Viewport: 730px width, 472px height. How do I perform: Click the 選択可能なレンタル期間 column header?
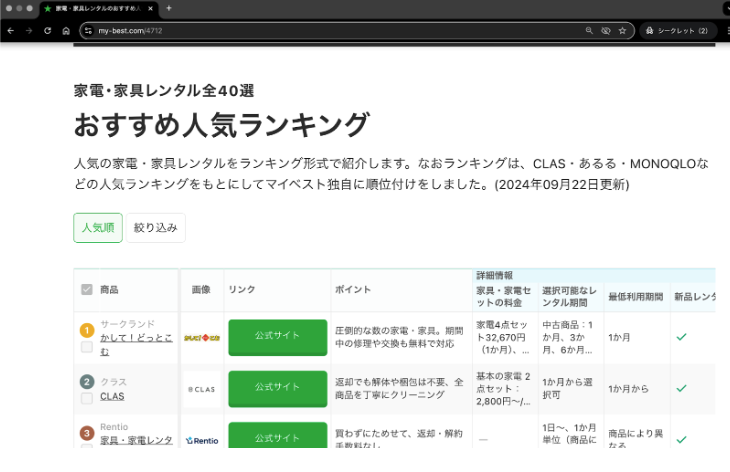[569, 297]
